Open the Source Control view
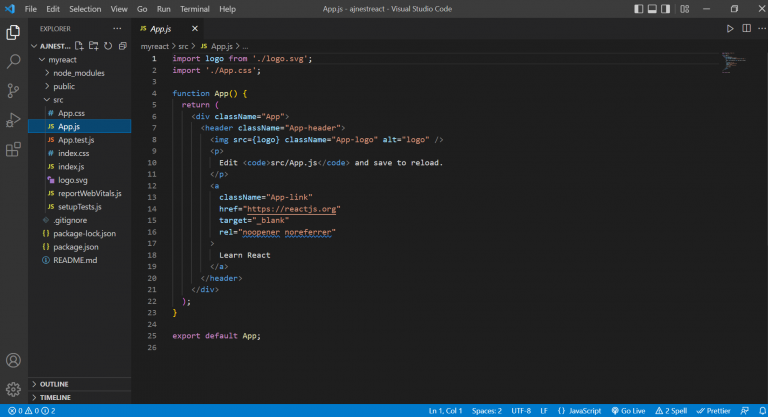 [14, 90]
